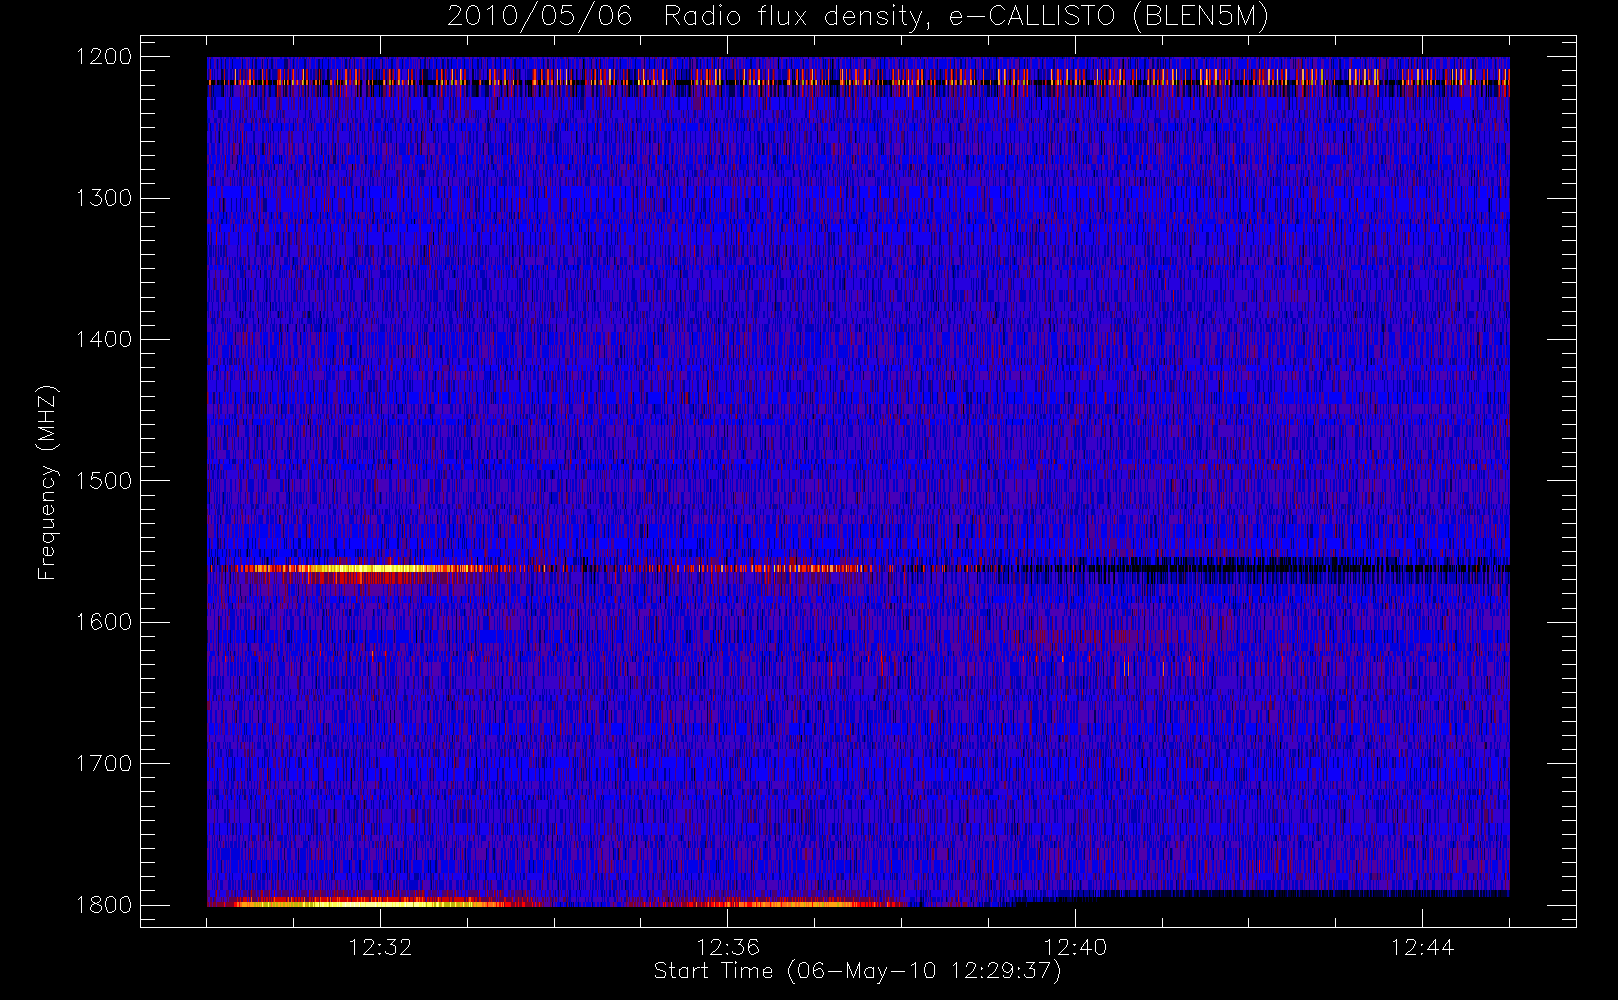Click the 1700 frequency tick label
This screenshot has height=1000, width=1618.
[x=104, y=764]
